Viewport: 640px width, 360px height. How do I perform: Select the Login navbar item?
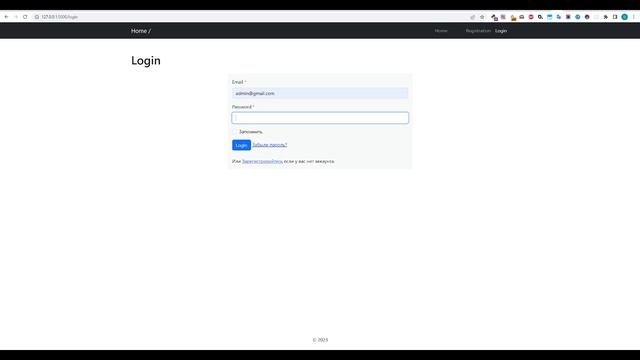[x=501, y=31]
